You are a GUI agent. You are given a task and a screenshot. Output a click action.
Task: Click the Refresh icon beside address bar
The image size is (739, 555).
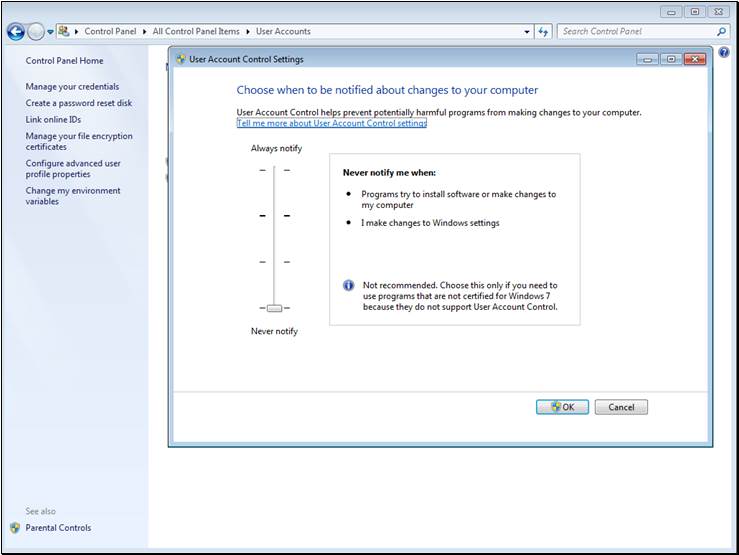(543, 32)
